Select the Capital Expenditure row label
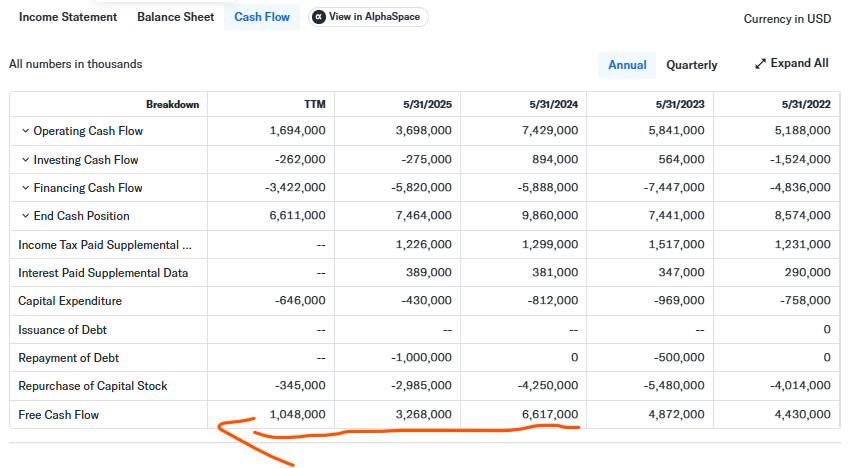The width and height of the screenshot is (850, 468). pos(70,301)
